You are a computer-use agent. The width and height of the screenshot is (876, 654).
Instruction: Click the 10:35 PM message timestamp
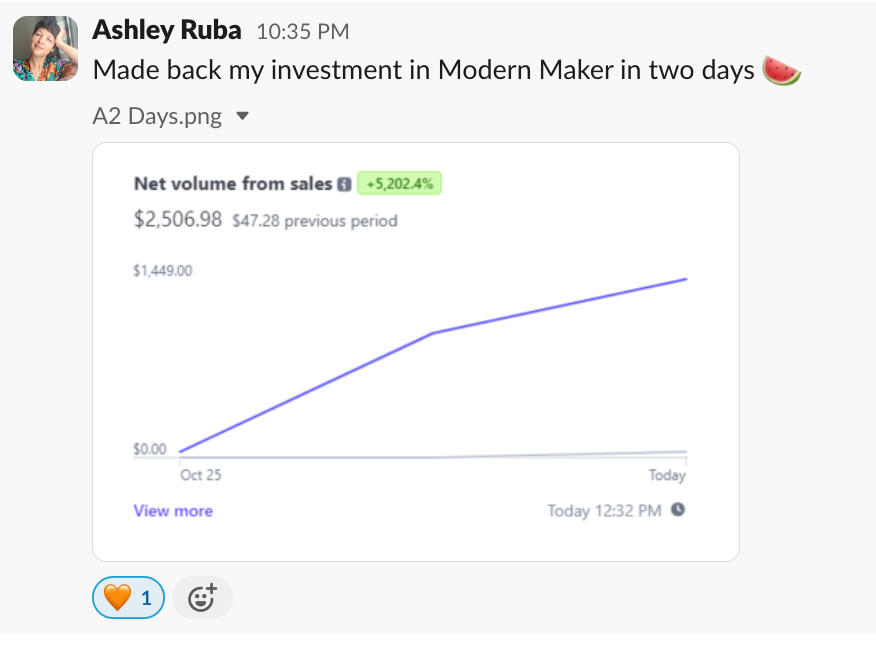[x=302, y=32]
